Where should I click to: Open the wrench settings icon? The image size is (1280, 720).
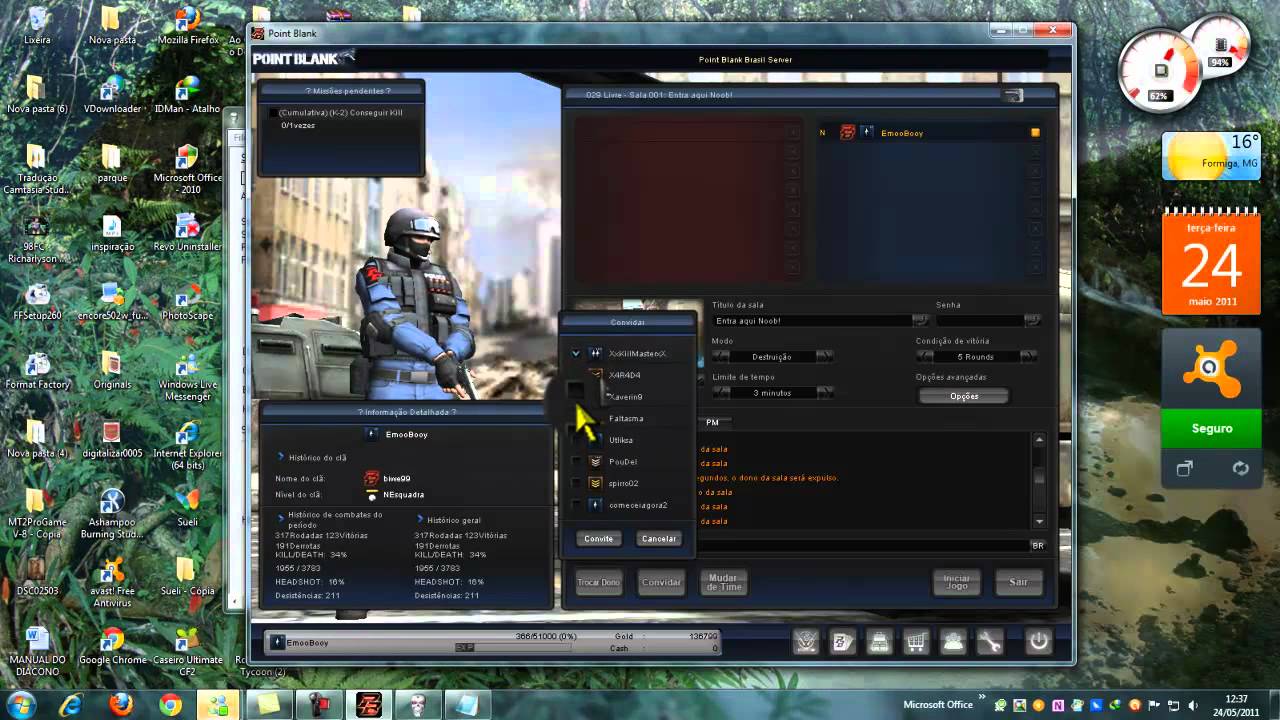pos(989,642)
